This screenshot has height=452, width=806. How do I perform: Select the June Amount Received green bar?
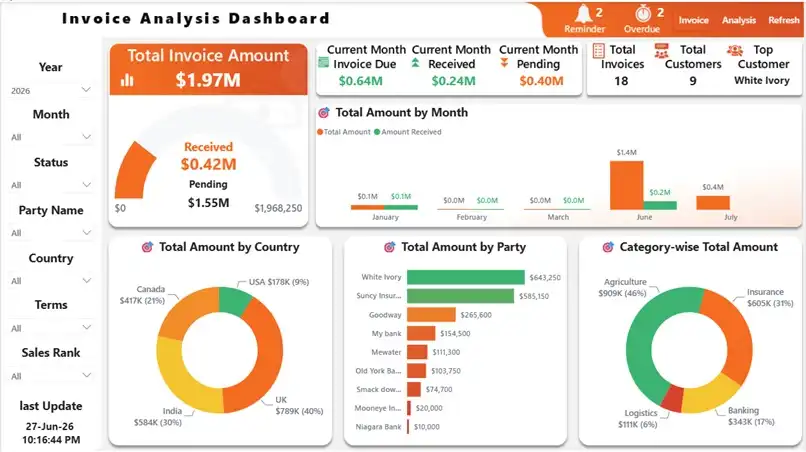pos(660,205)
